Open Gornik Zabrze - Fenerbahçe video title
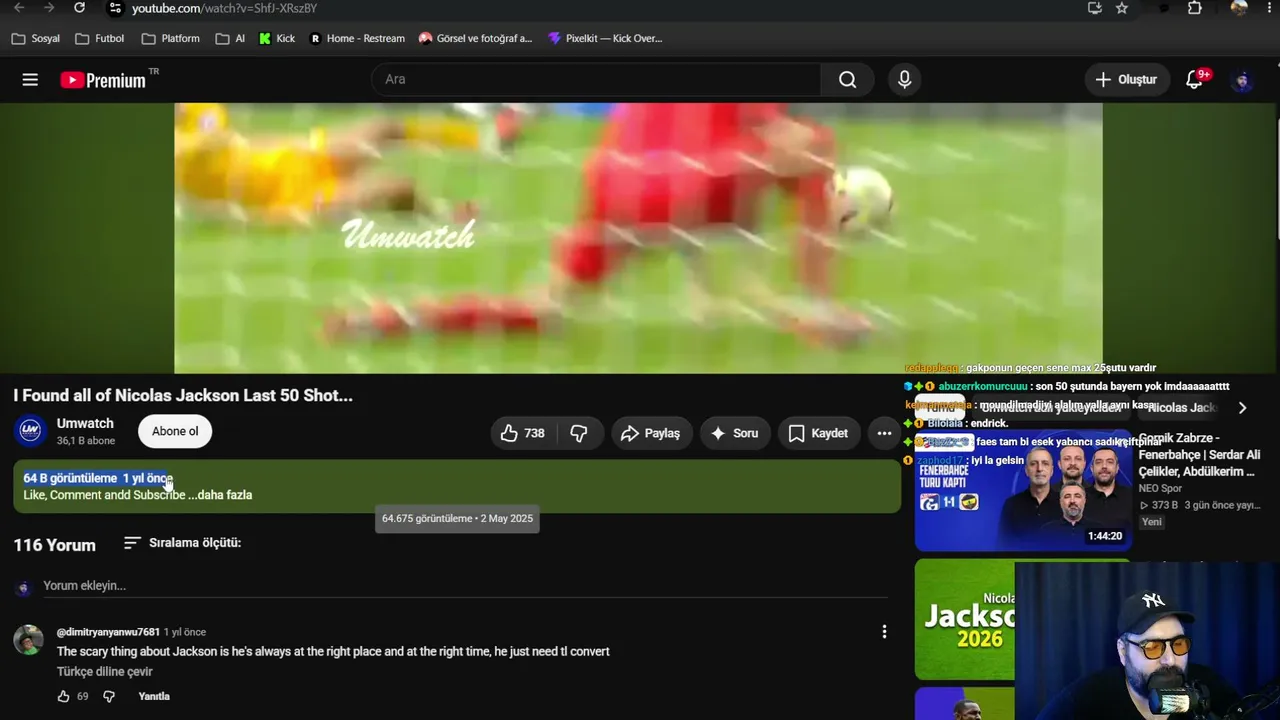Screen dimensions: 1280x720 (1199, 455)
